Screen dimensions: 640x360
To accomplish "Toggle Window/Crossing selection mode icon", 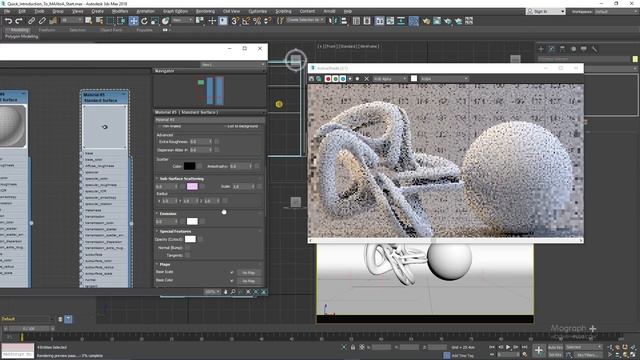I will click(121, 21).
